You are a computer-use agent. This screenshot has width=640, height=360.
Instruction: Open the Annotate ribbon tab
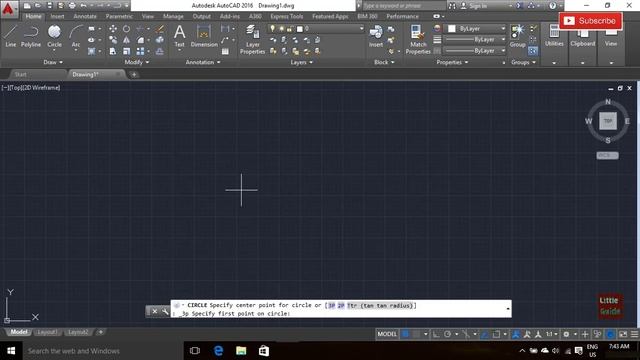tap(85, 16)
